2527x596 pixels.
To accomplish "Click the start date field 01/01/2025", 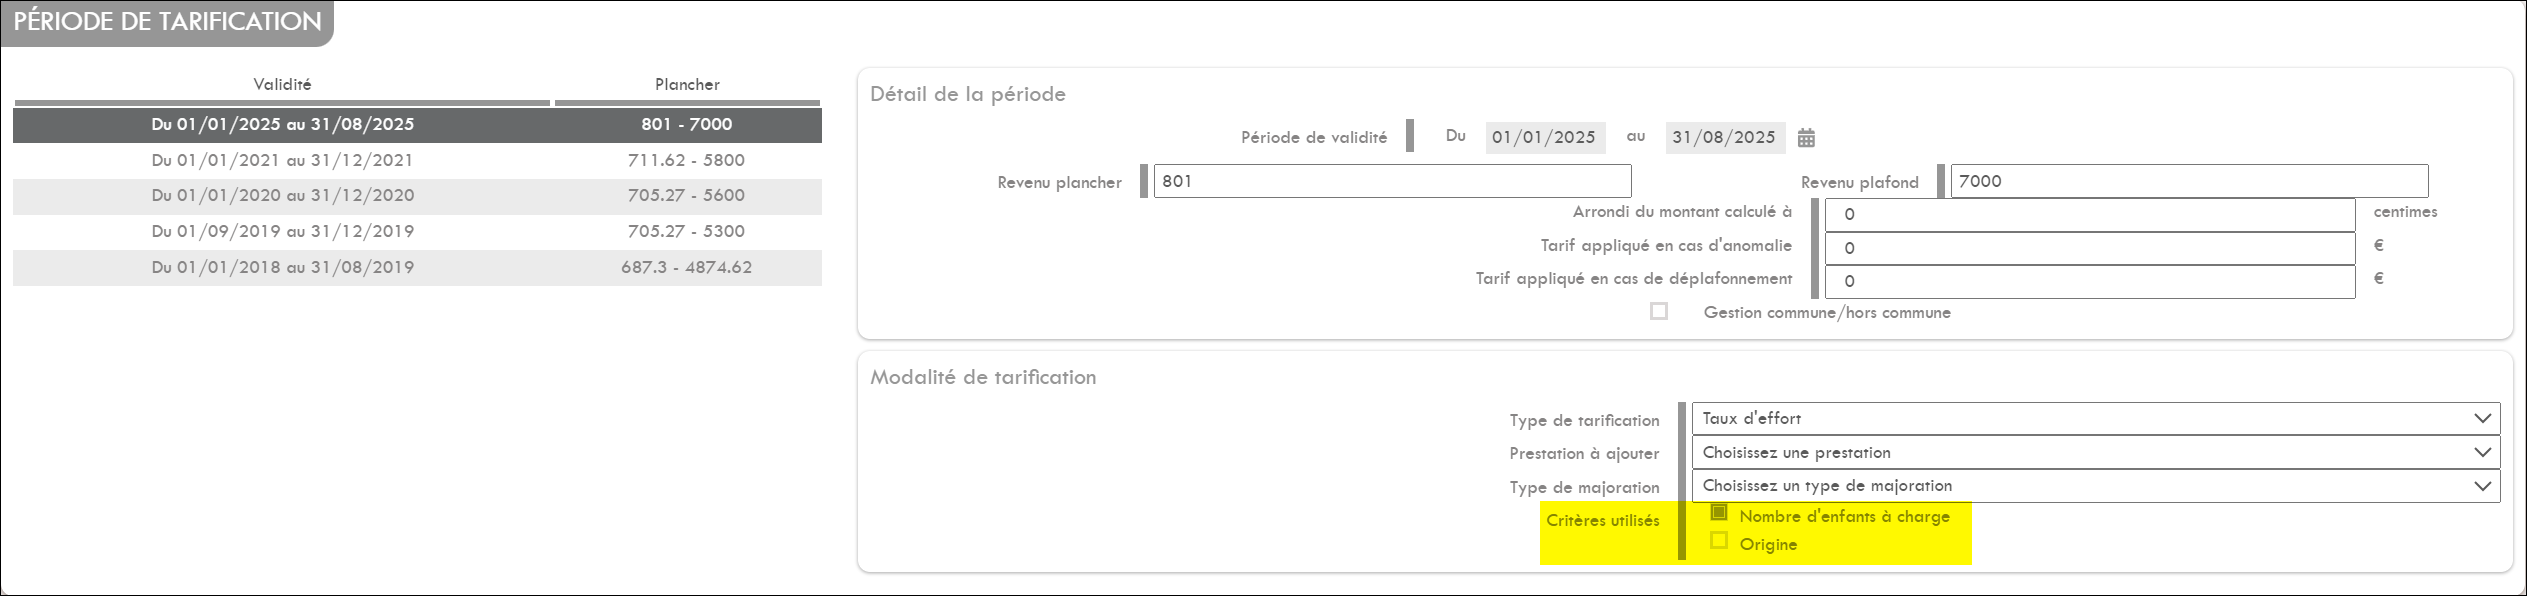I will pyautogui.click(x=1545, y=137).
